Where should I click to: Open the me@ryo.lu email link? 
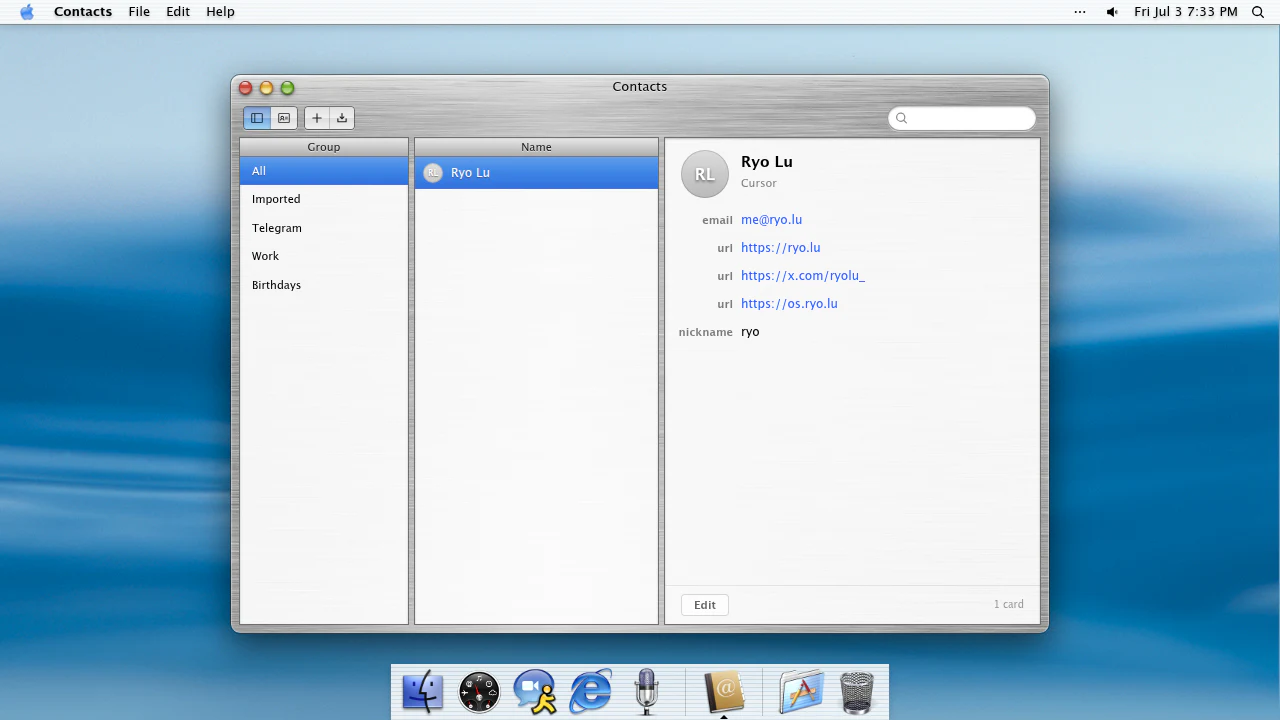771,220
